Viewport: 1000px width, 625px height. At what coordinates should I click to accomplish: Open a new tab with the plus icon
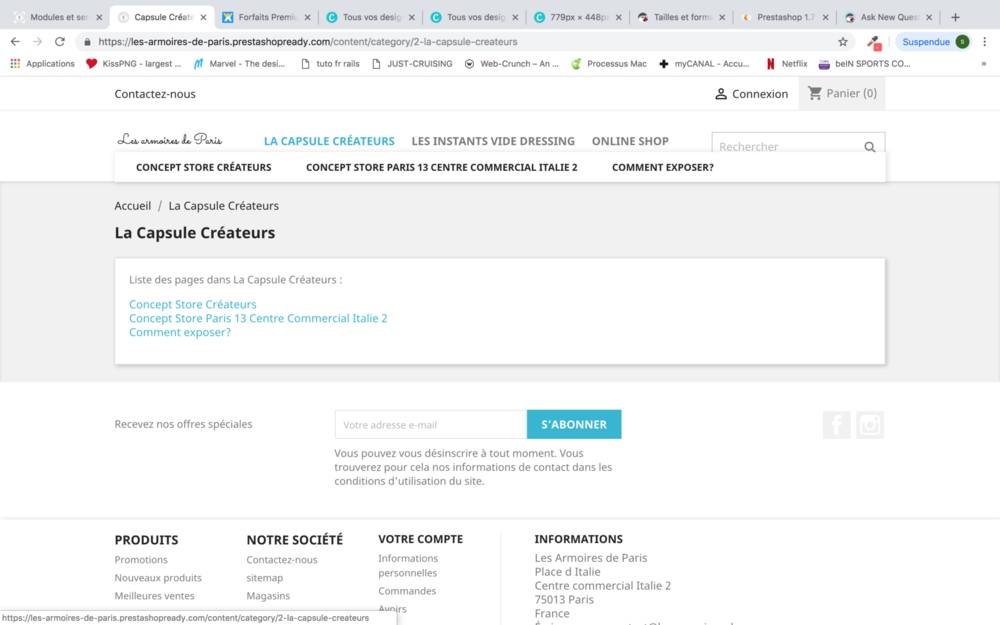(955, 17)
